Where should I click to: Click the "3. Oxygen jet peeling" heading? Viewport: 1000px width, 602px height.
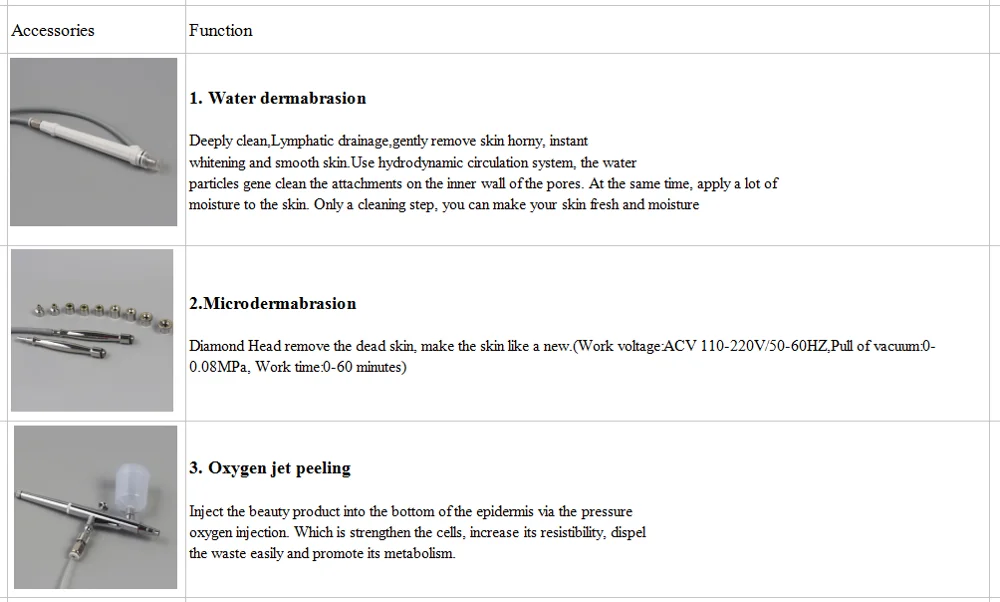pos(270,468)
